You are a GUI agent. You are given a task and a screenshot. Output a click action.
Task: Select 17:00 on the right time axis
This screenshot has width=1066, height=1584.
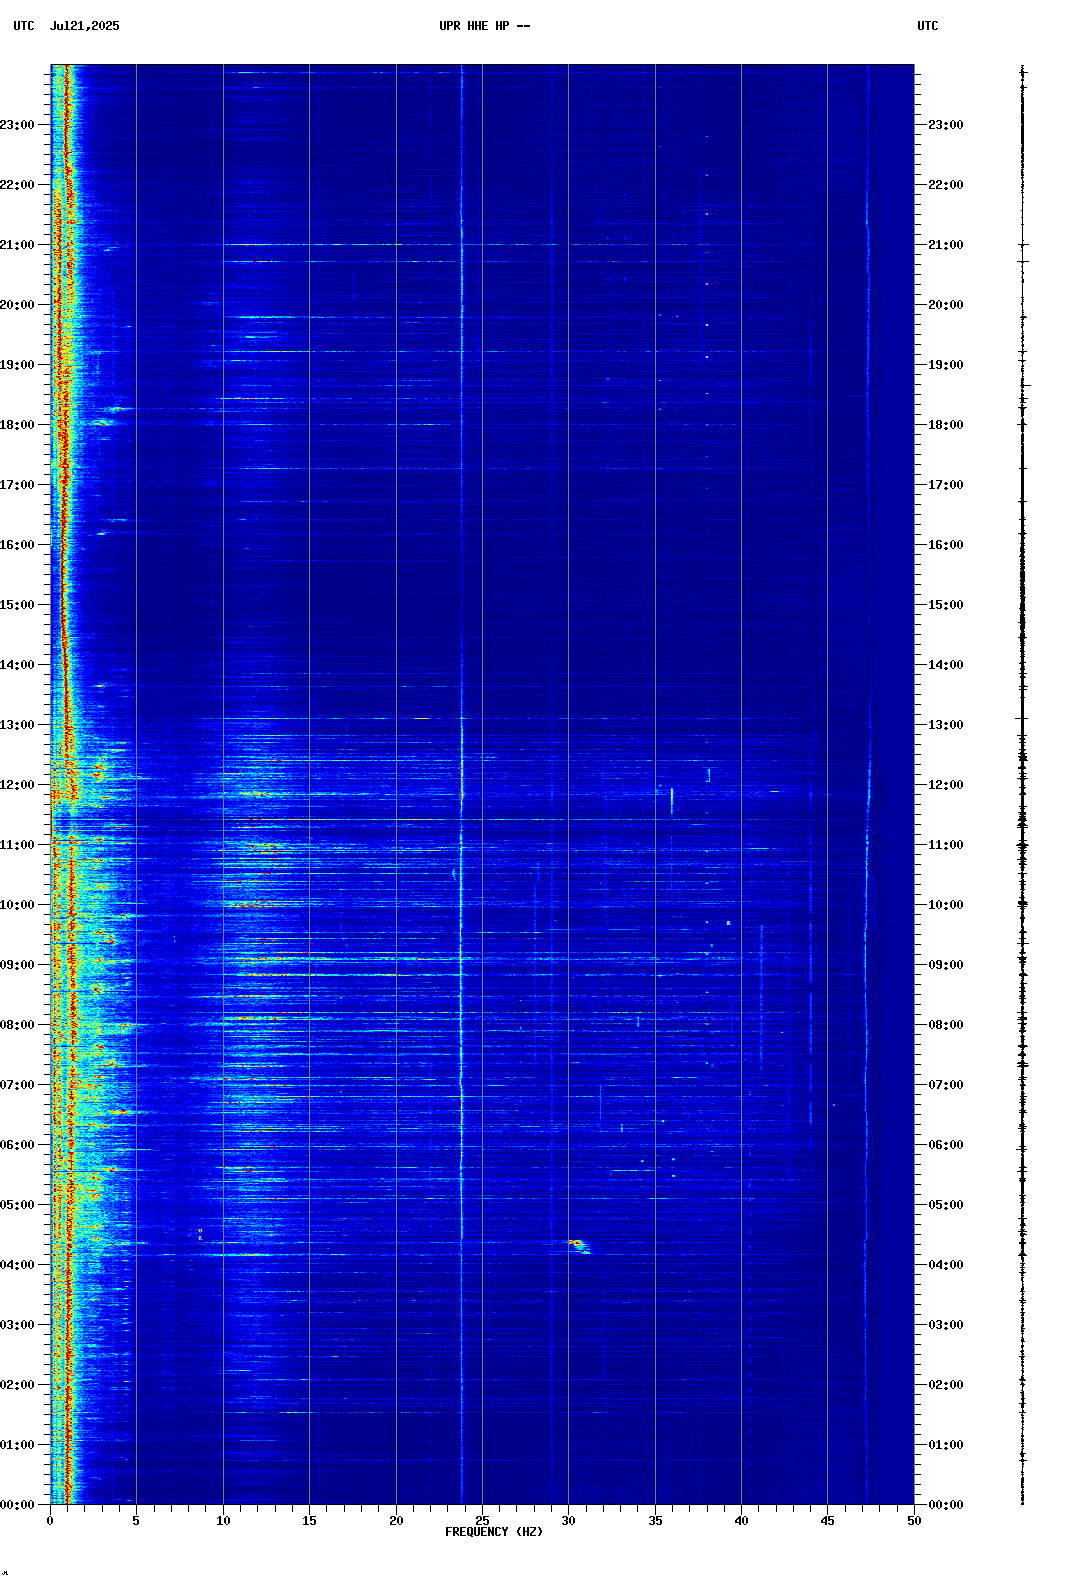click(x=946, y=485)
